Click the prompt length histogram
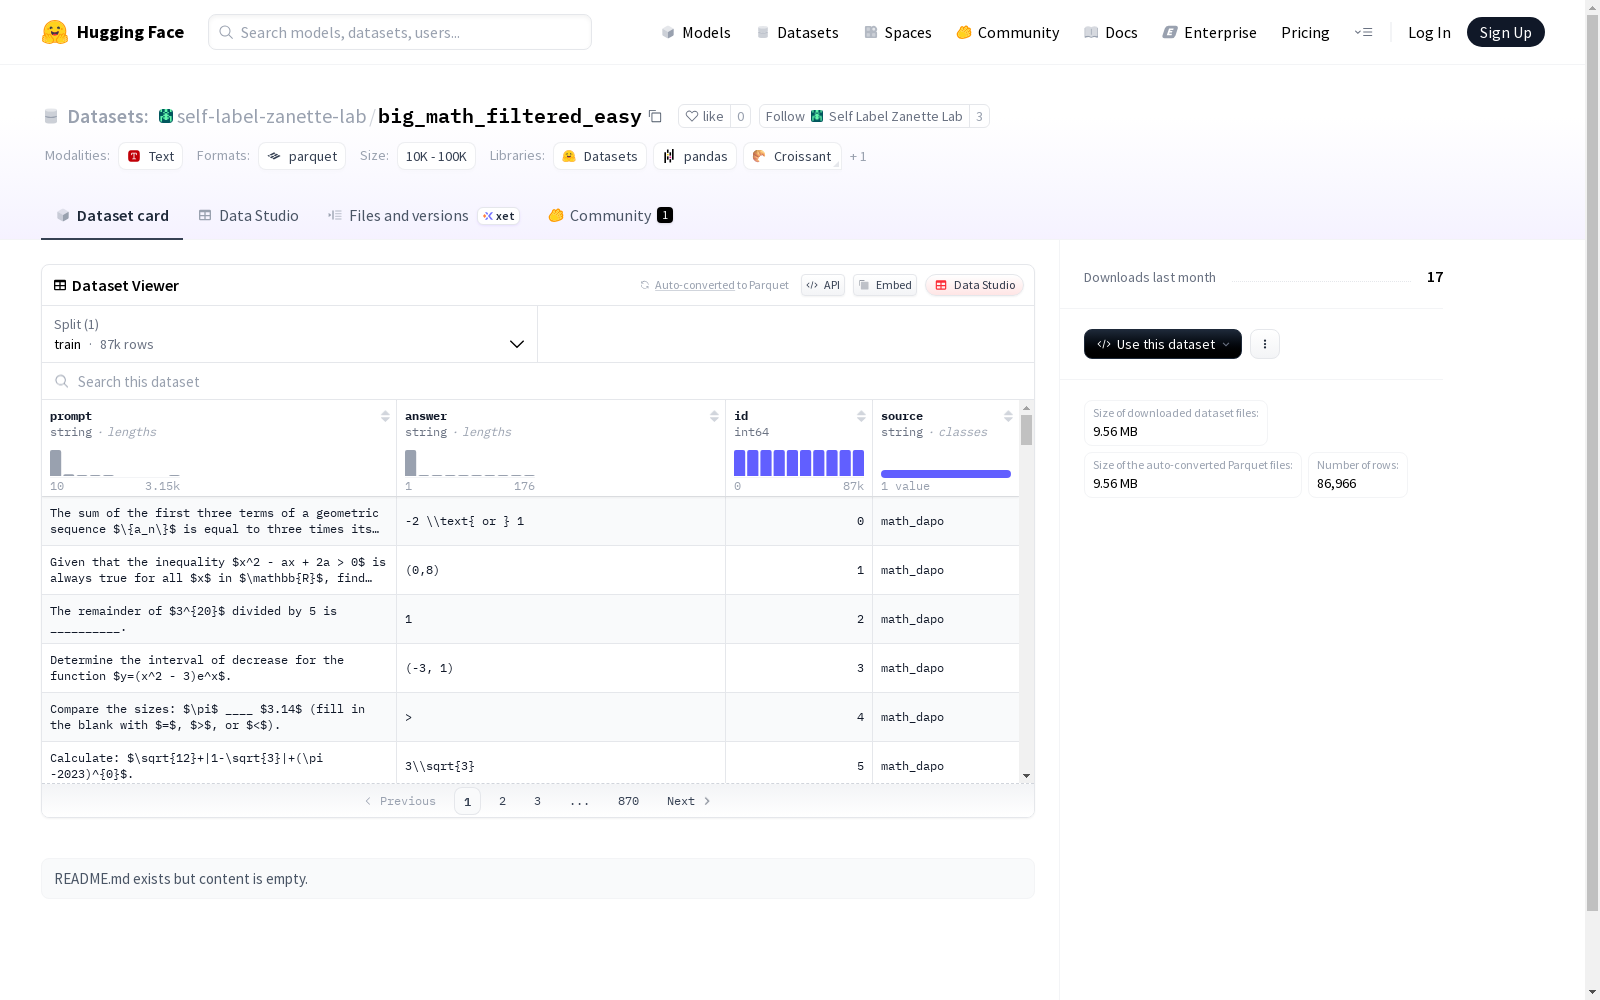This screenshot has width=1600, height=1000. pyautogui.click(x=115, y=463)
